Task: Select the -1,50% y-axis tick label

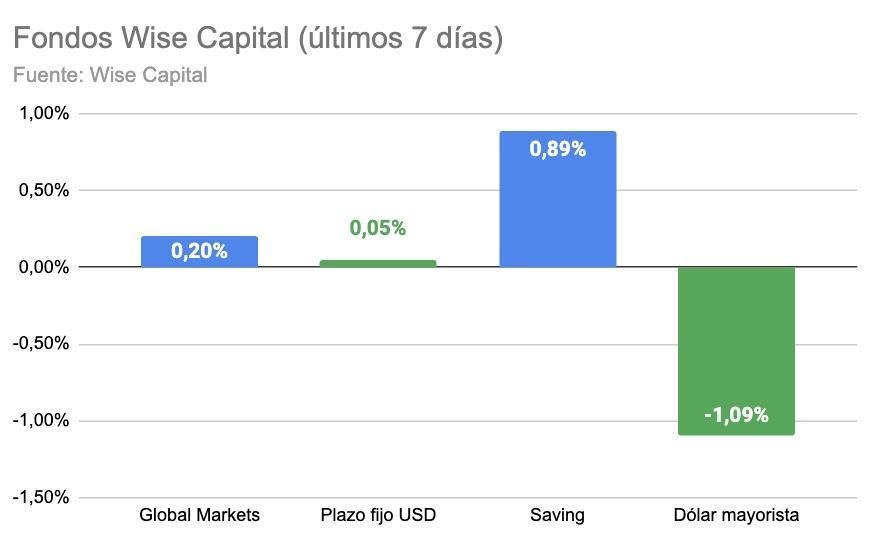Action: click(41, 497)
